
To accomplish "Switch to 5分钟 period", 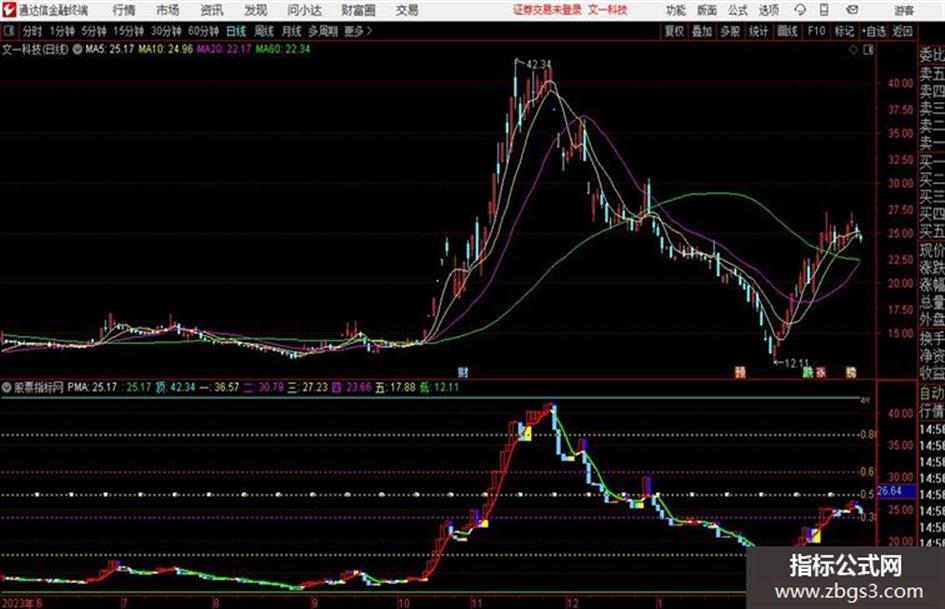I will 93,31.
